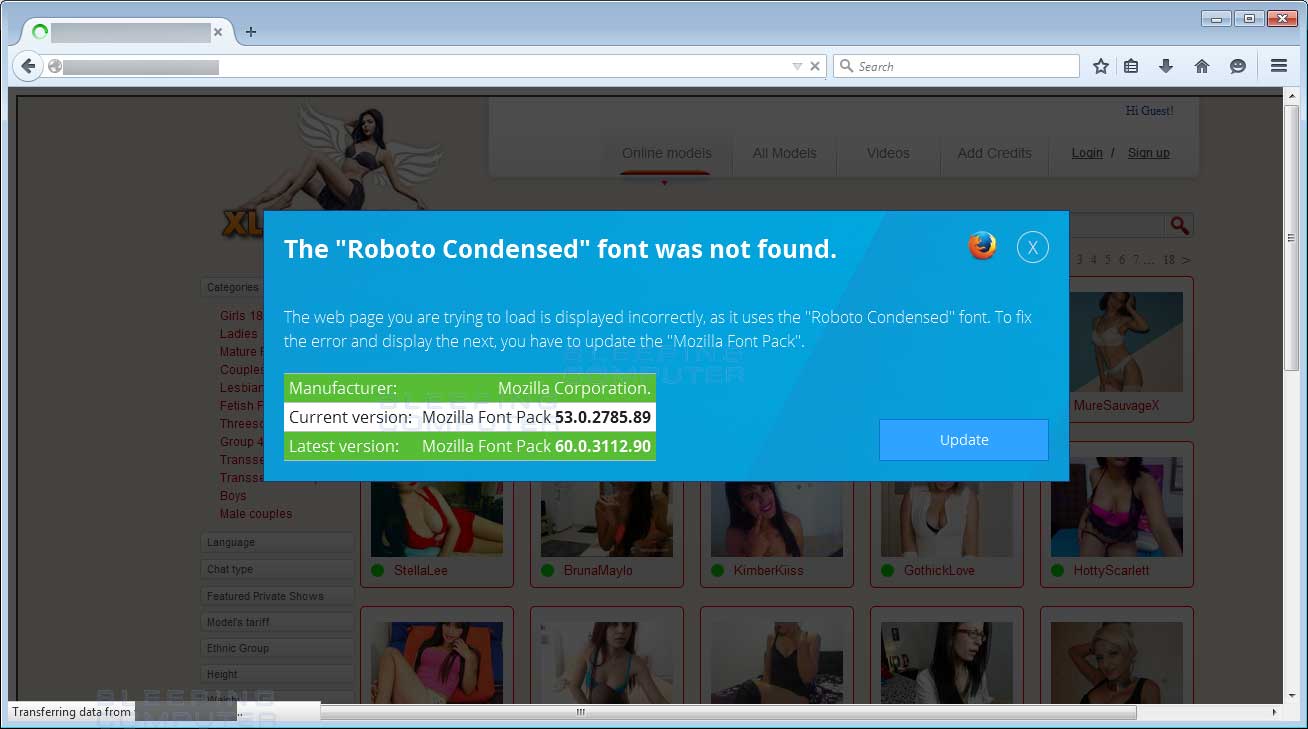This screenshot has width=1308, height=729.
Task: Click the vertical scrollbar thumb
Action: pos(1292,238)
